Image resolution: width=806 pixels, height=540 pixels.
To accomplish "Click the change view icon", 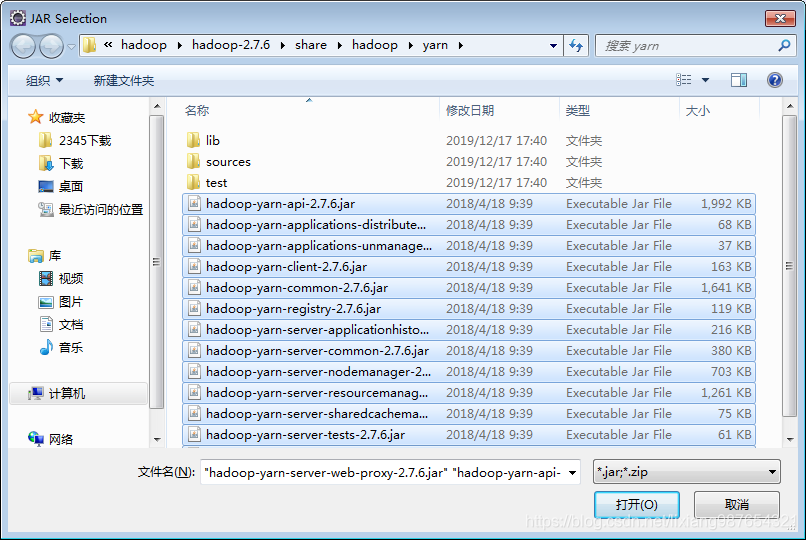I will coord(683,80).
